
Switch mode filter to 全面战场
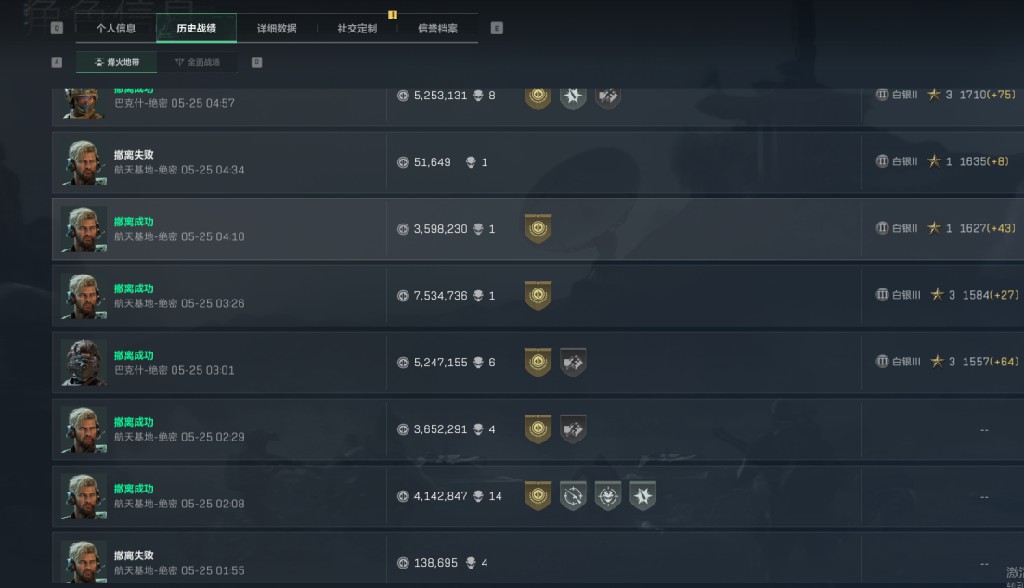(197, 62)
